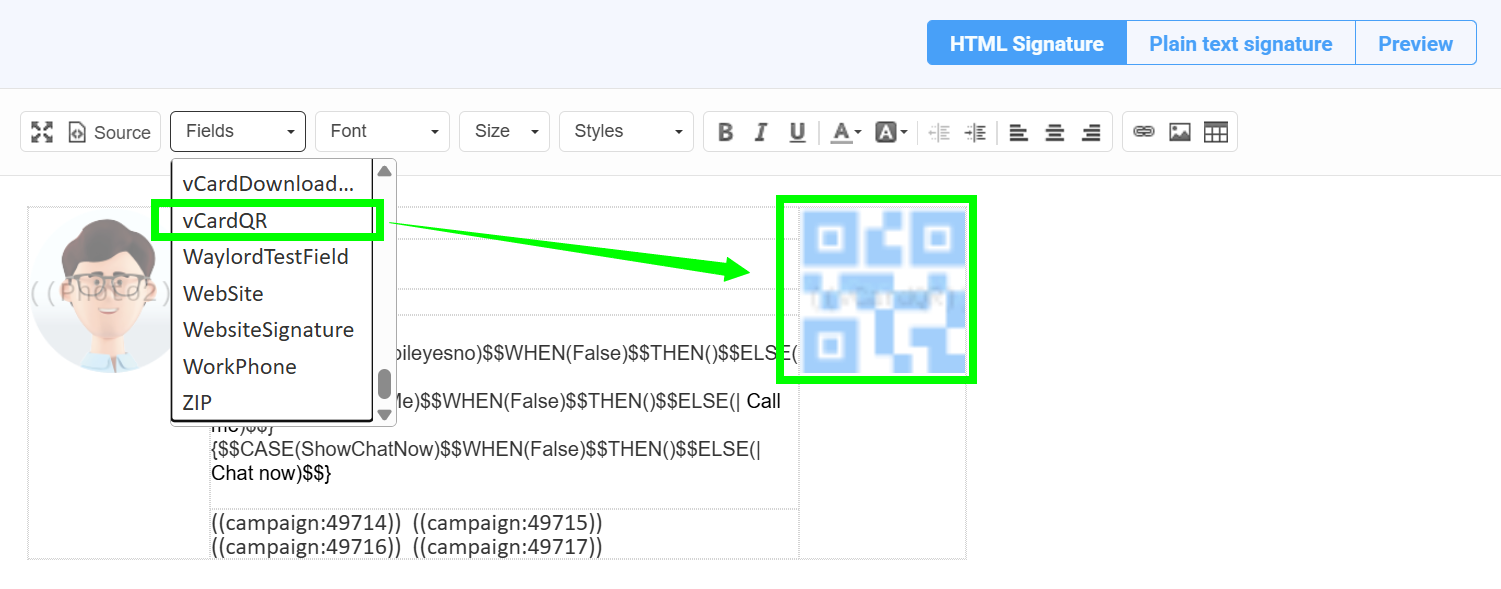The image size is (1501, 589).
Task: Open the Size dropdown
Action: (x=504, y=131)
